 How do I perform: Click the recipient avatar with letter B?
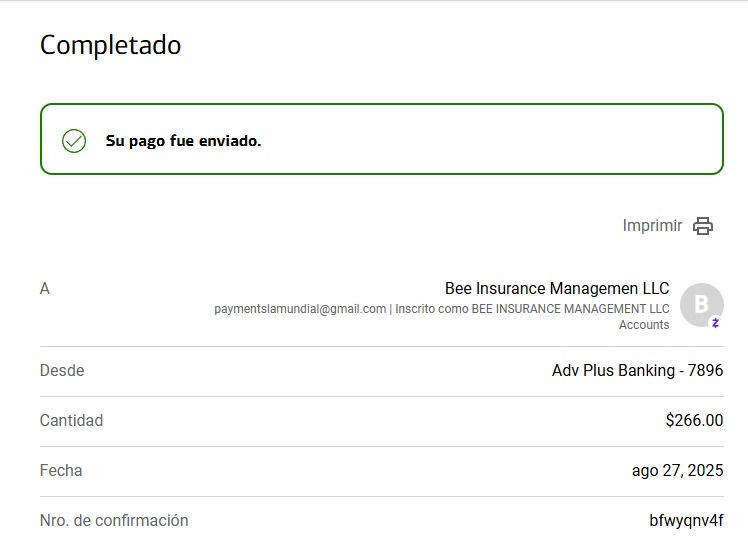[x=701, y=304]
